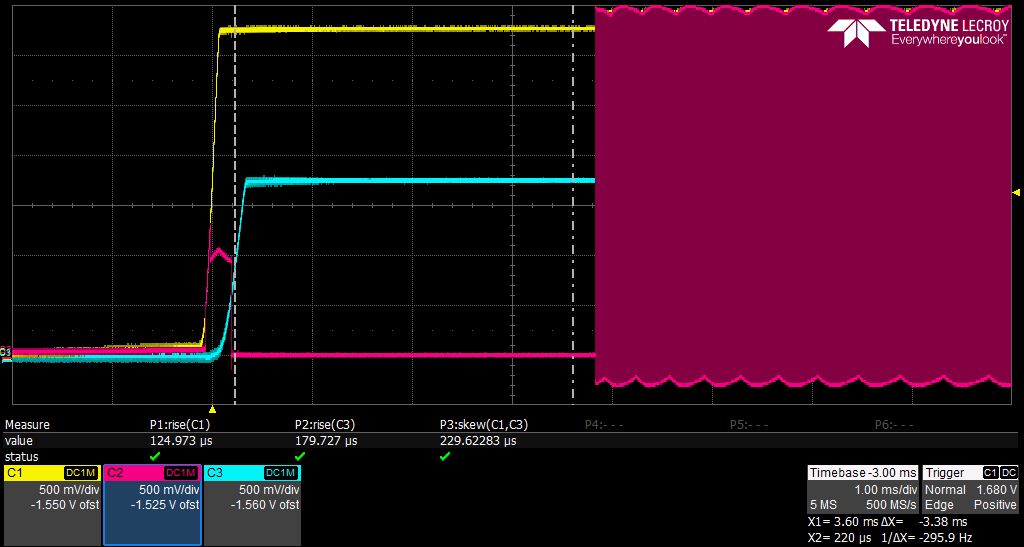
Task: Click the Measure row label
Action: tap(27, 424)
